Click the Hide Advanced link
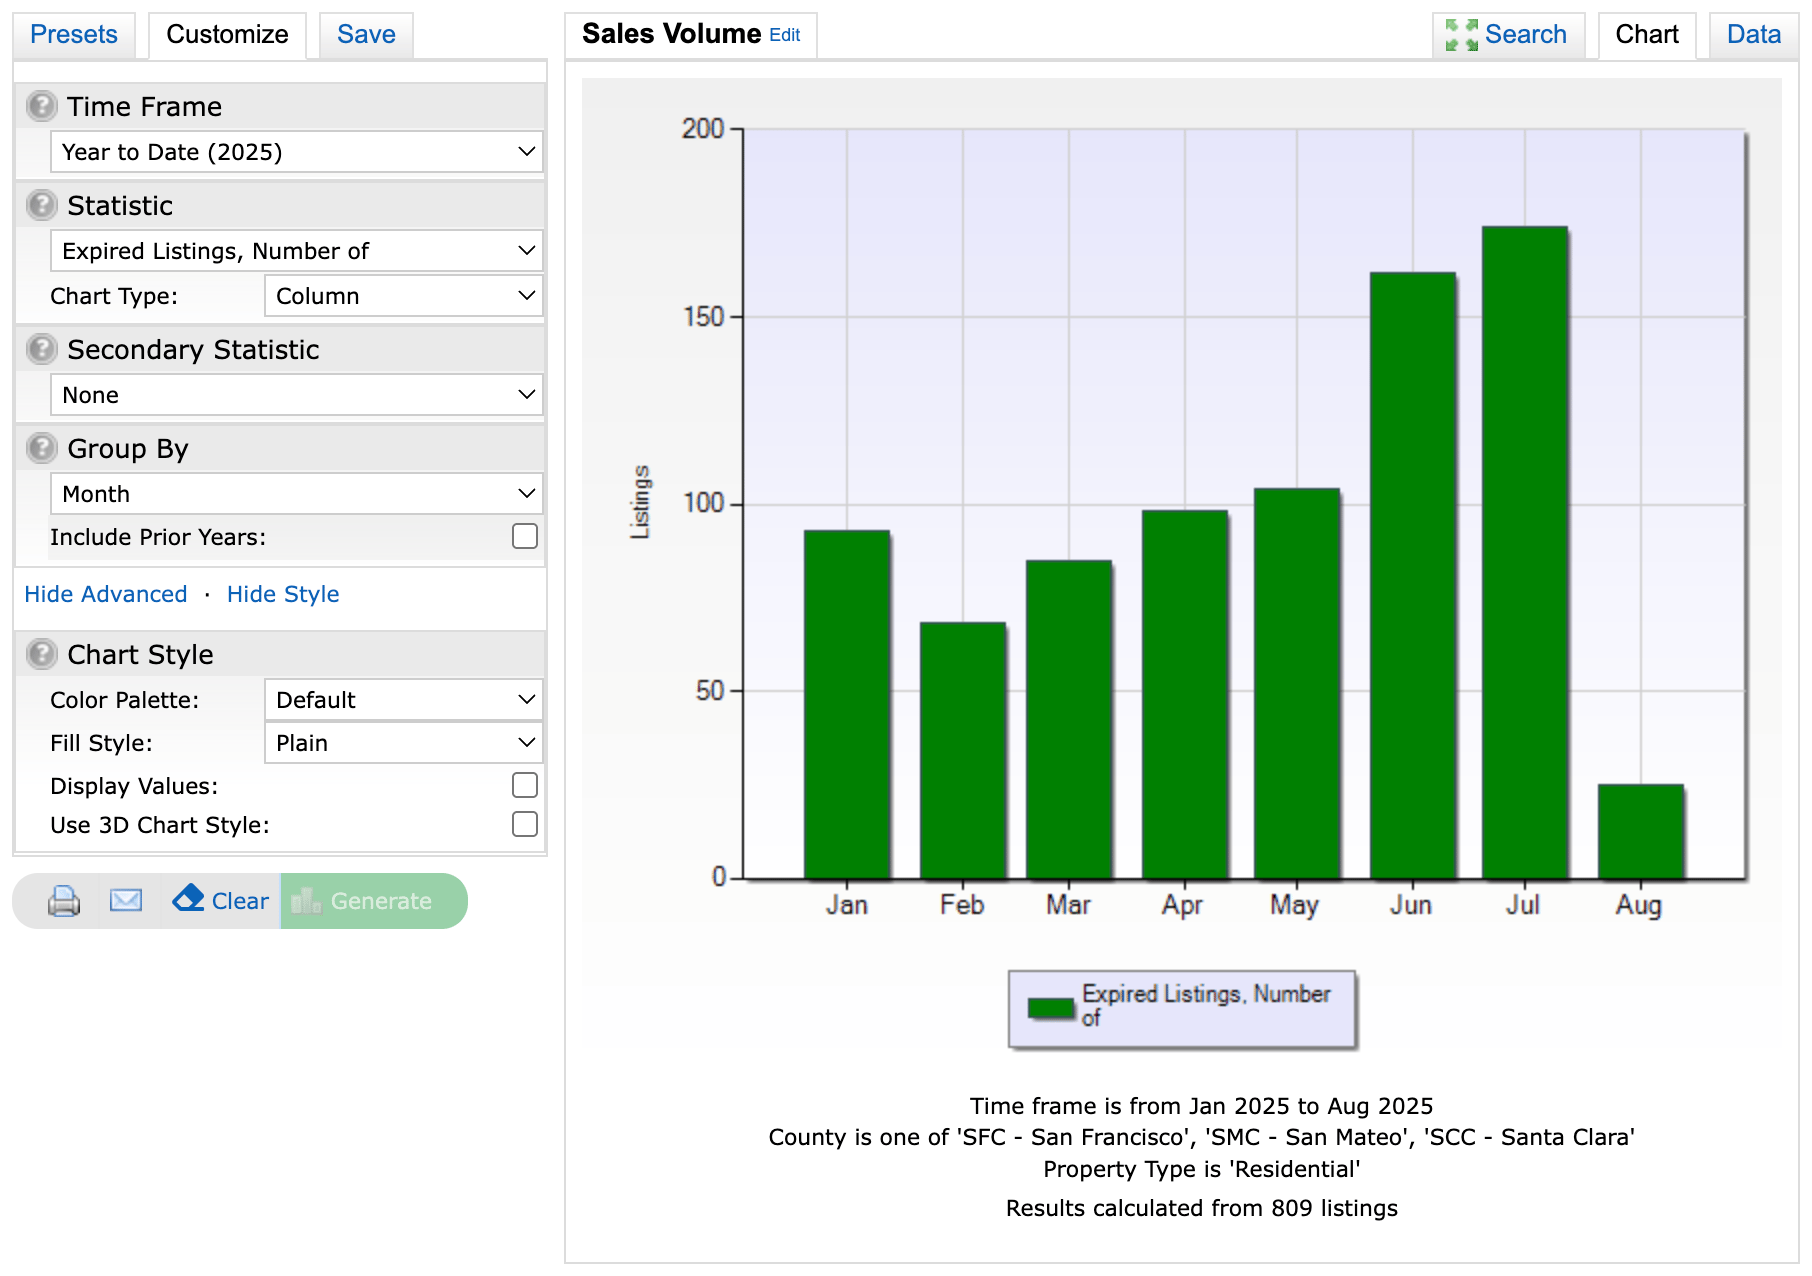The width and height of the screenshot is (1812, 1276). [x=106, y=594]
